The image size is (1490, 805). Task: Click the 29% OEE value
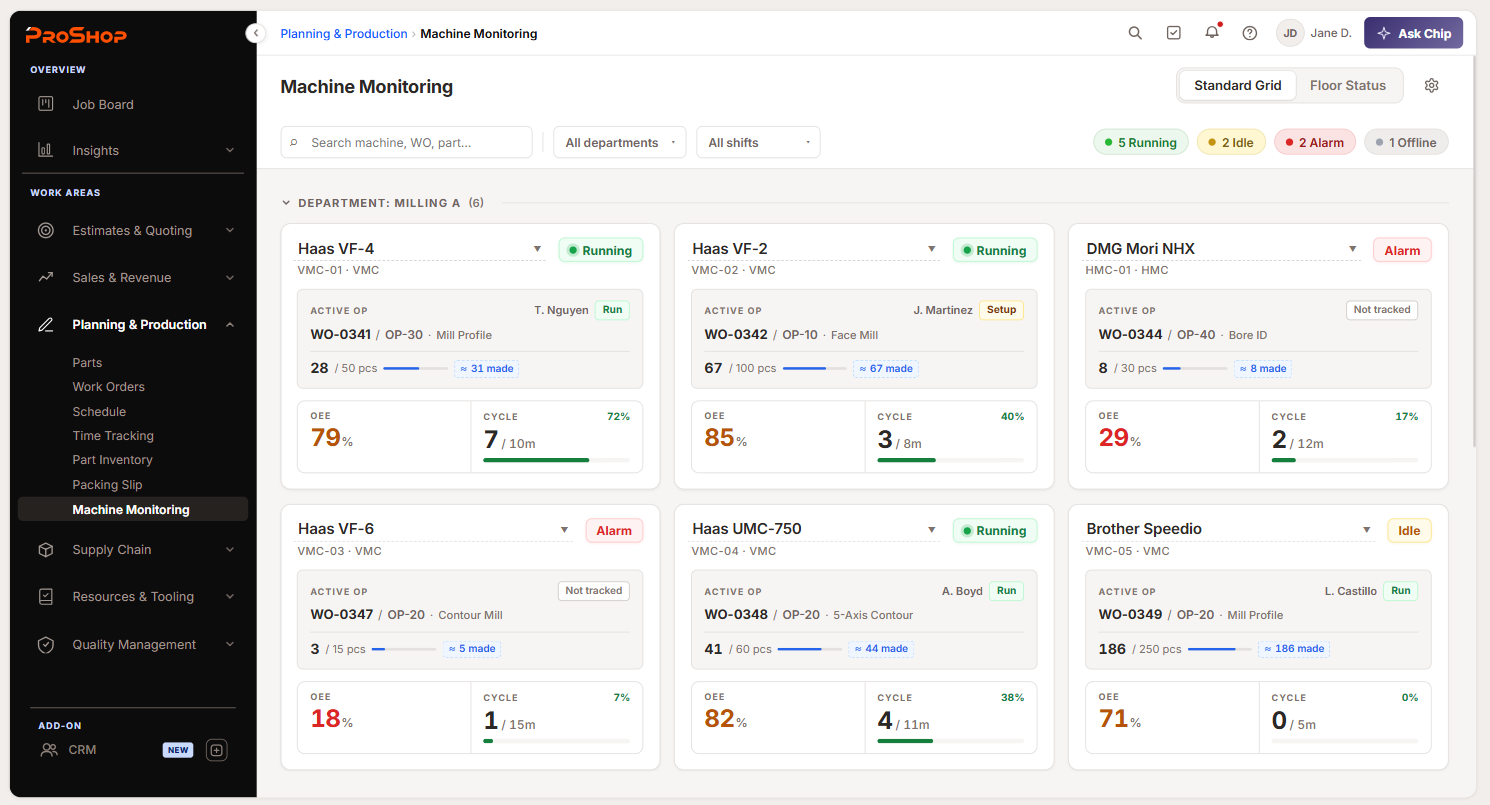(1120, 438)
